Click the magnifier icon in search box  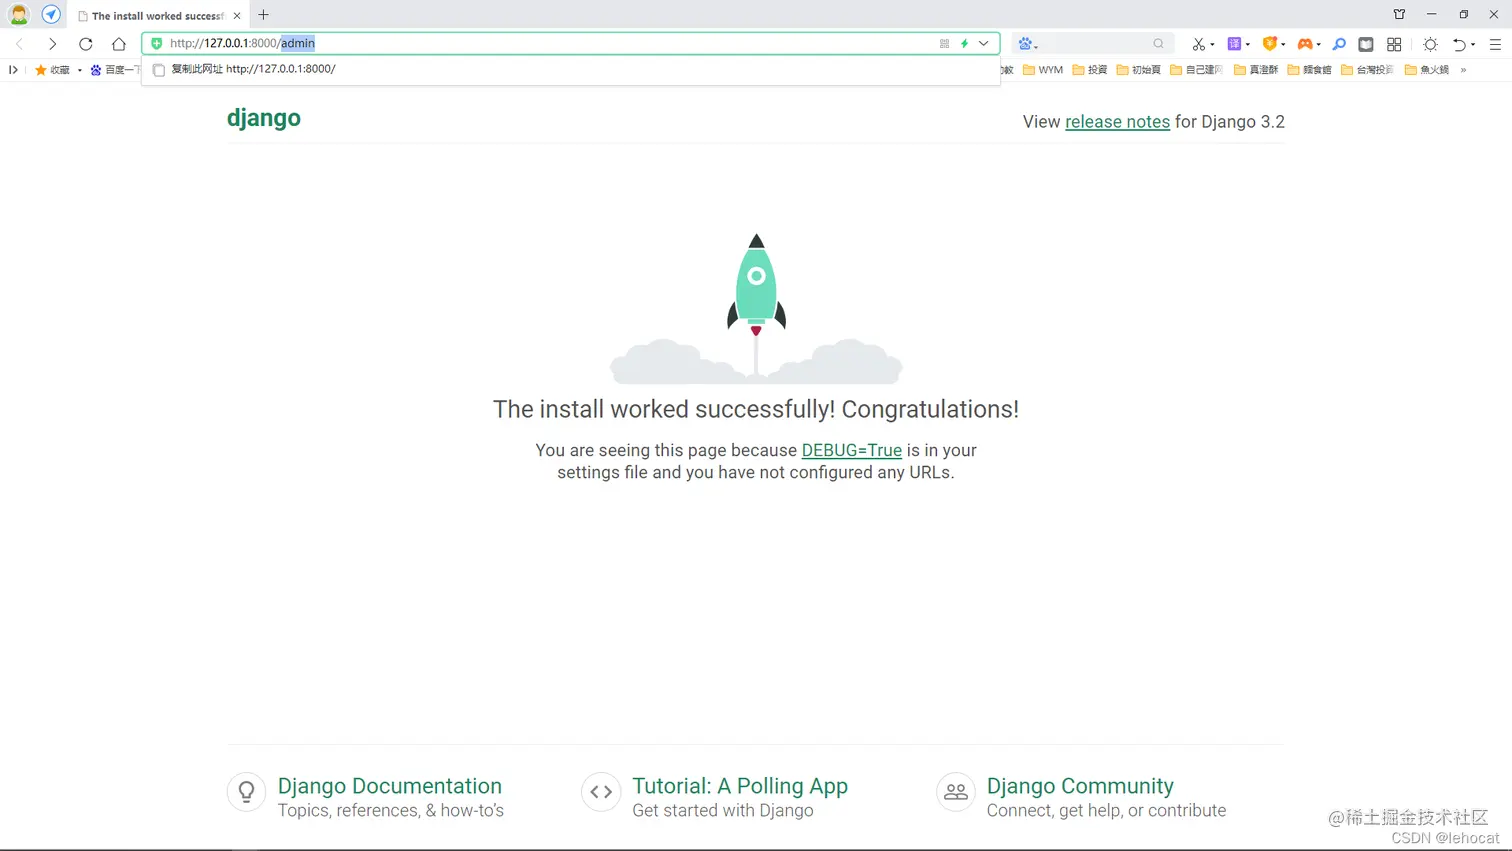click(1158, 44)
